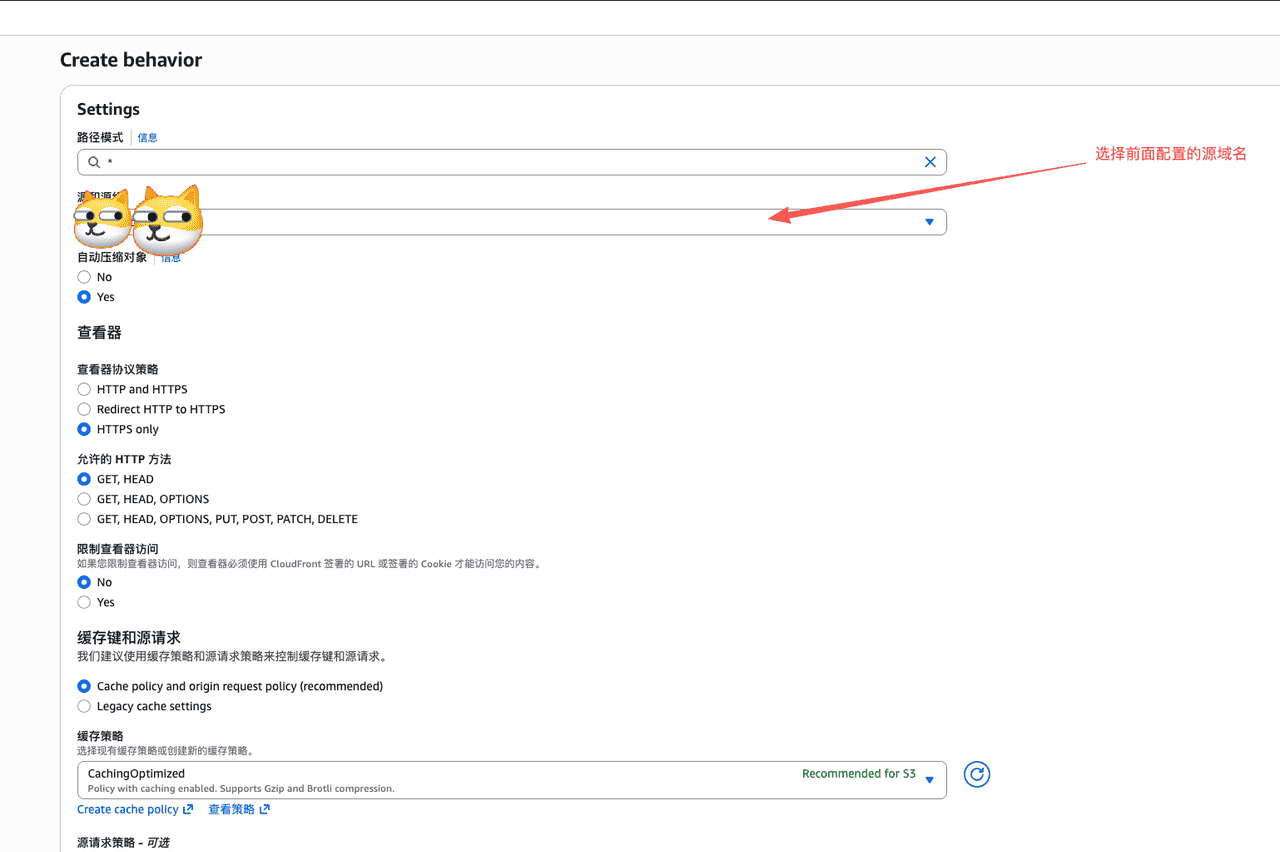Viewport: 1280px width, 852px height.
Task: Choose HTTPS only protocol policy
Action: (84, 429)
